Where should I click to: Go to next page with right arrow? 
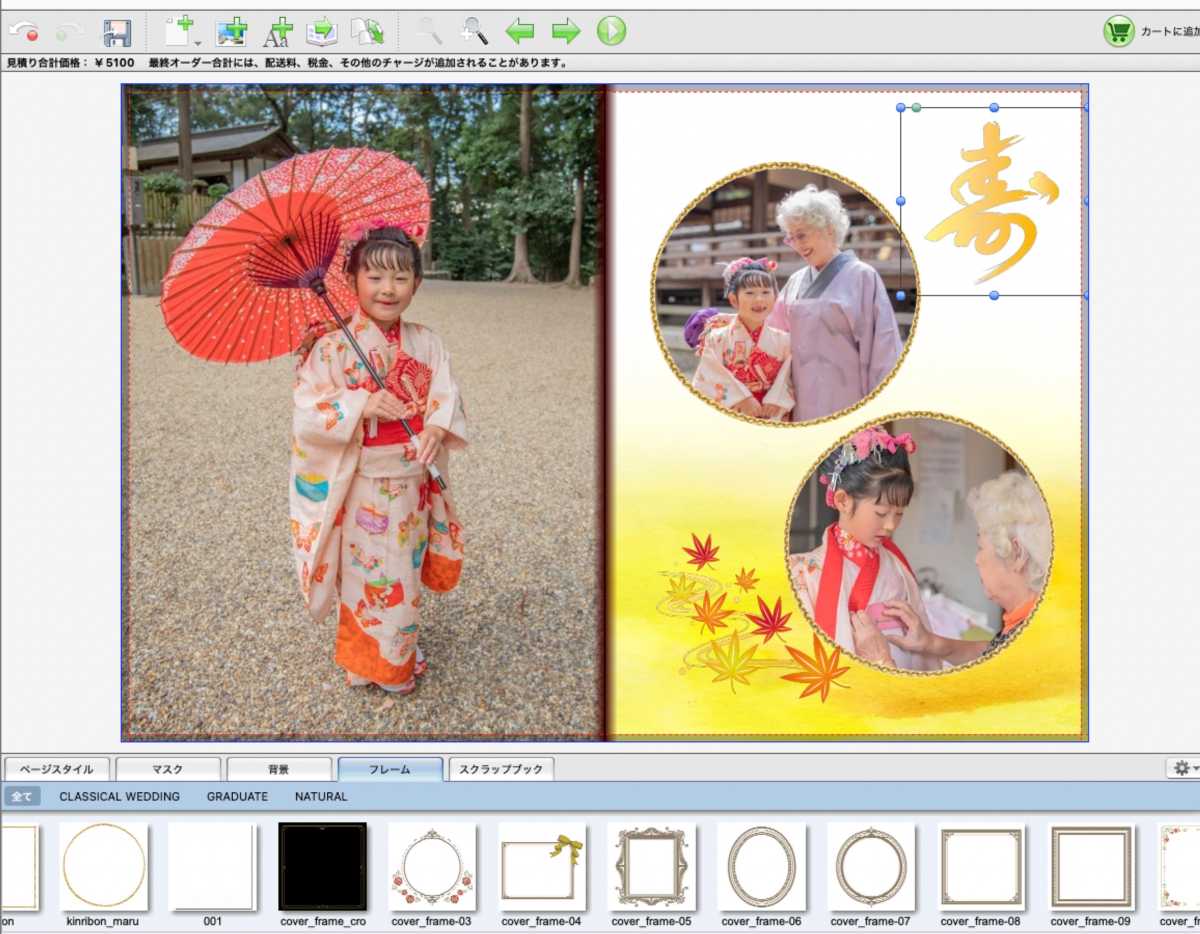(x=566, y=32)
